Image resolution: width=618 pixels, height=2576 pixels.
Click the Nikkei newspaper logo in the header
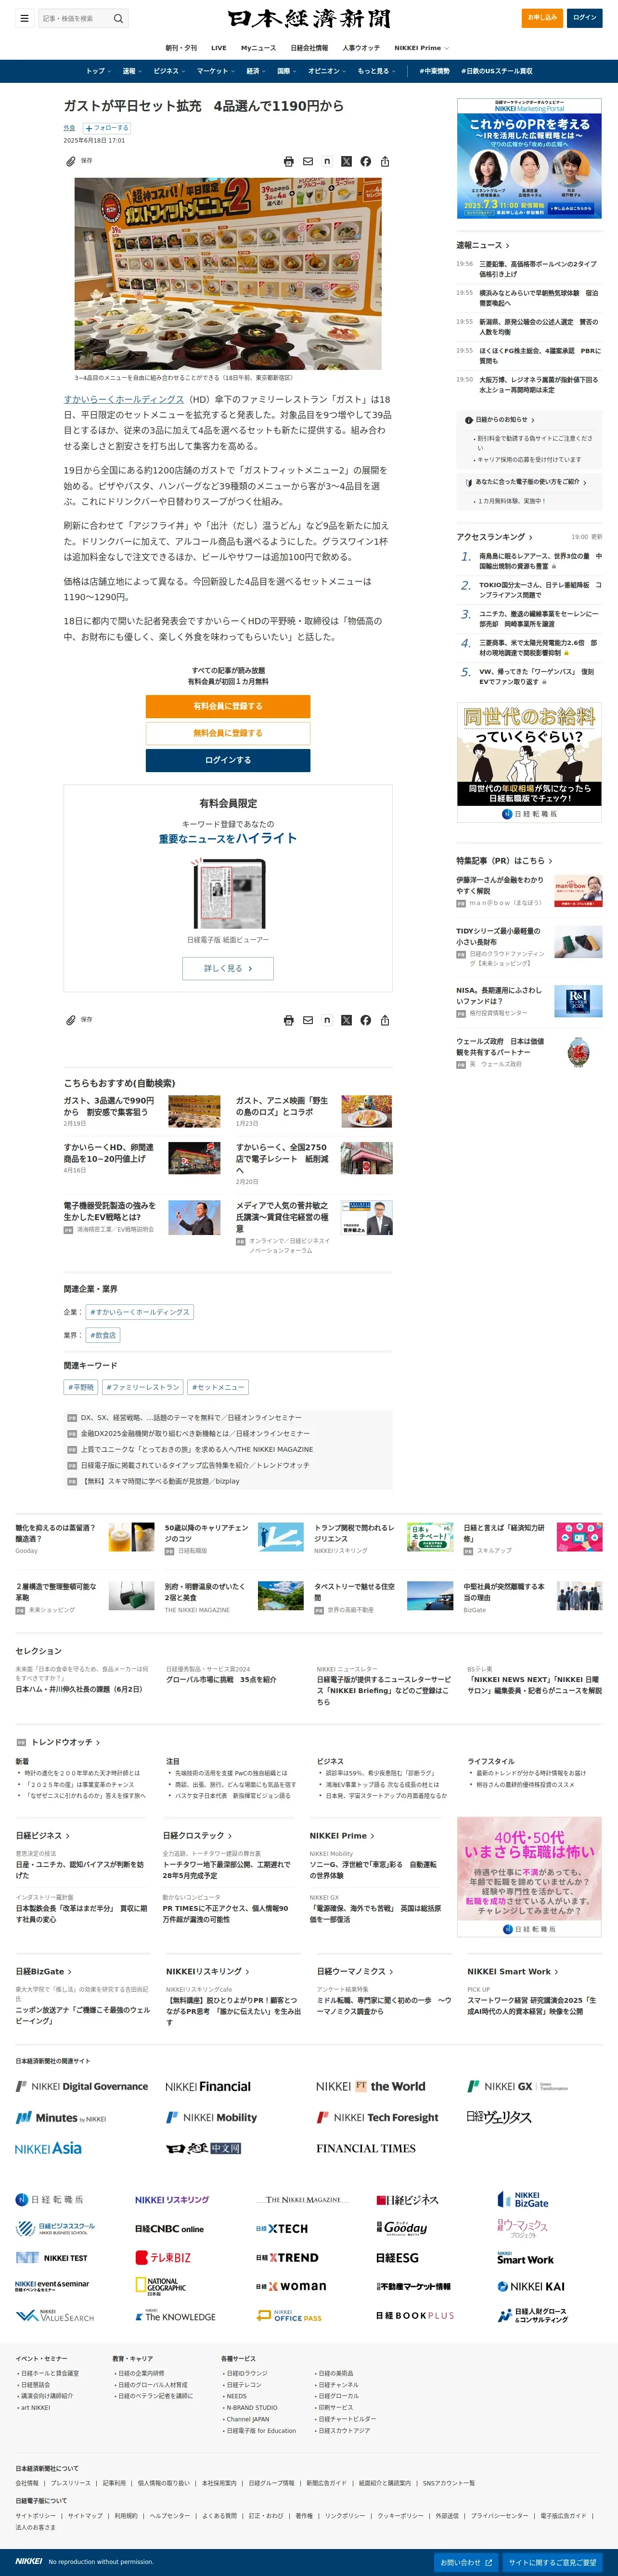pos(309,18)
